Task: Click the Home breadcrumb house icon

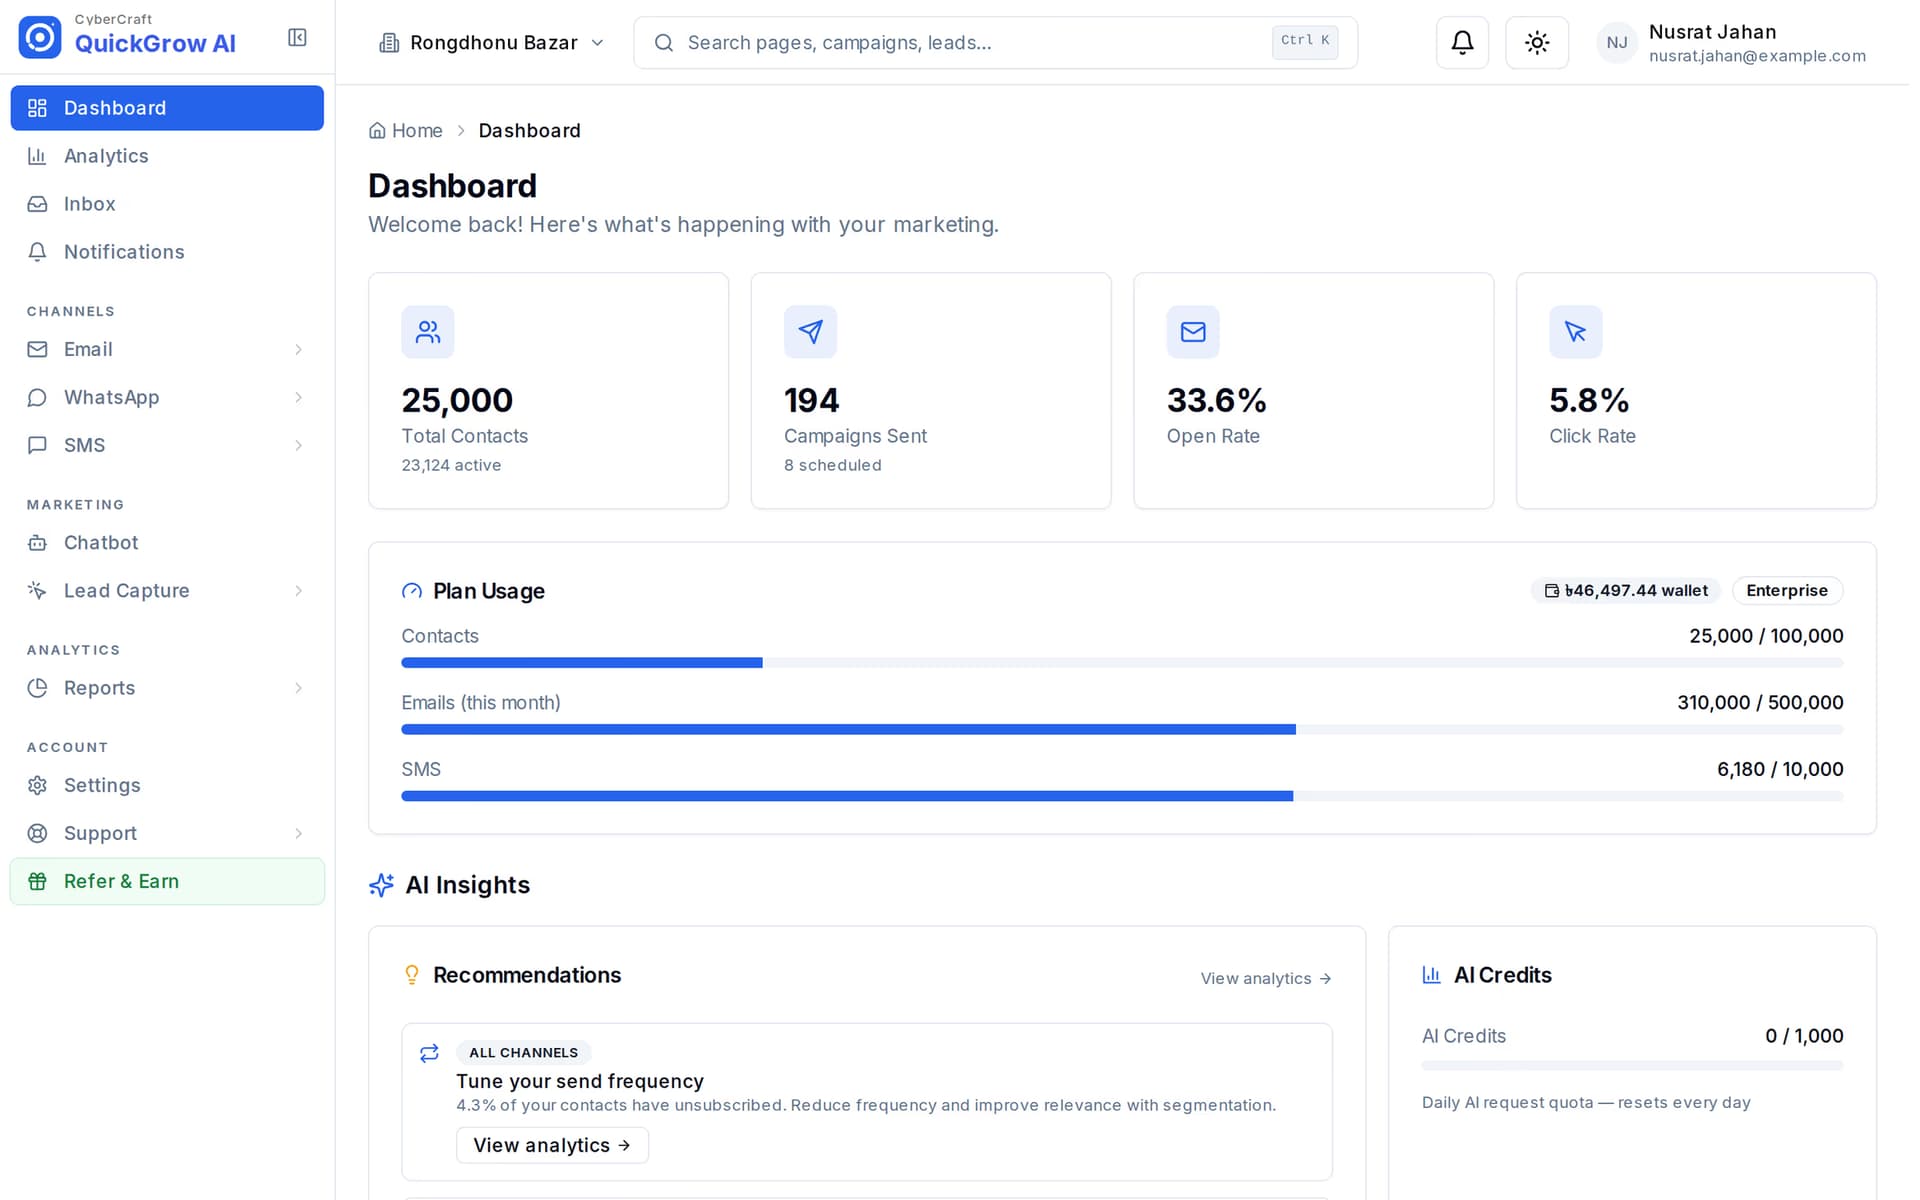Action: pyautogui.click(x=377, y=131)
